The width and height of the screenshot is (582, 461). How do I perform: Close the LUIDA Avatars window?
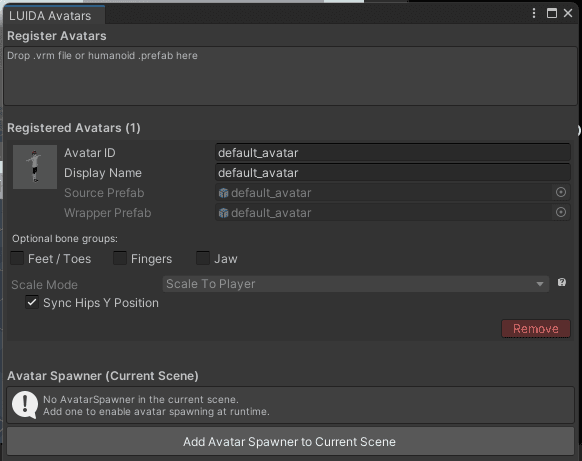(568, 13)
